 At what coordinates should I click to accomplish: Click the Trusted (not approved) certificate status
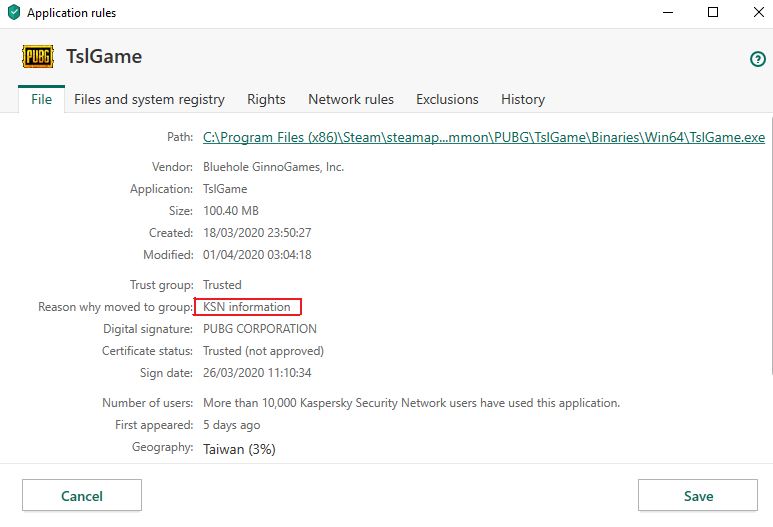pos(263,351)
